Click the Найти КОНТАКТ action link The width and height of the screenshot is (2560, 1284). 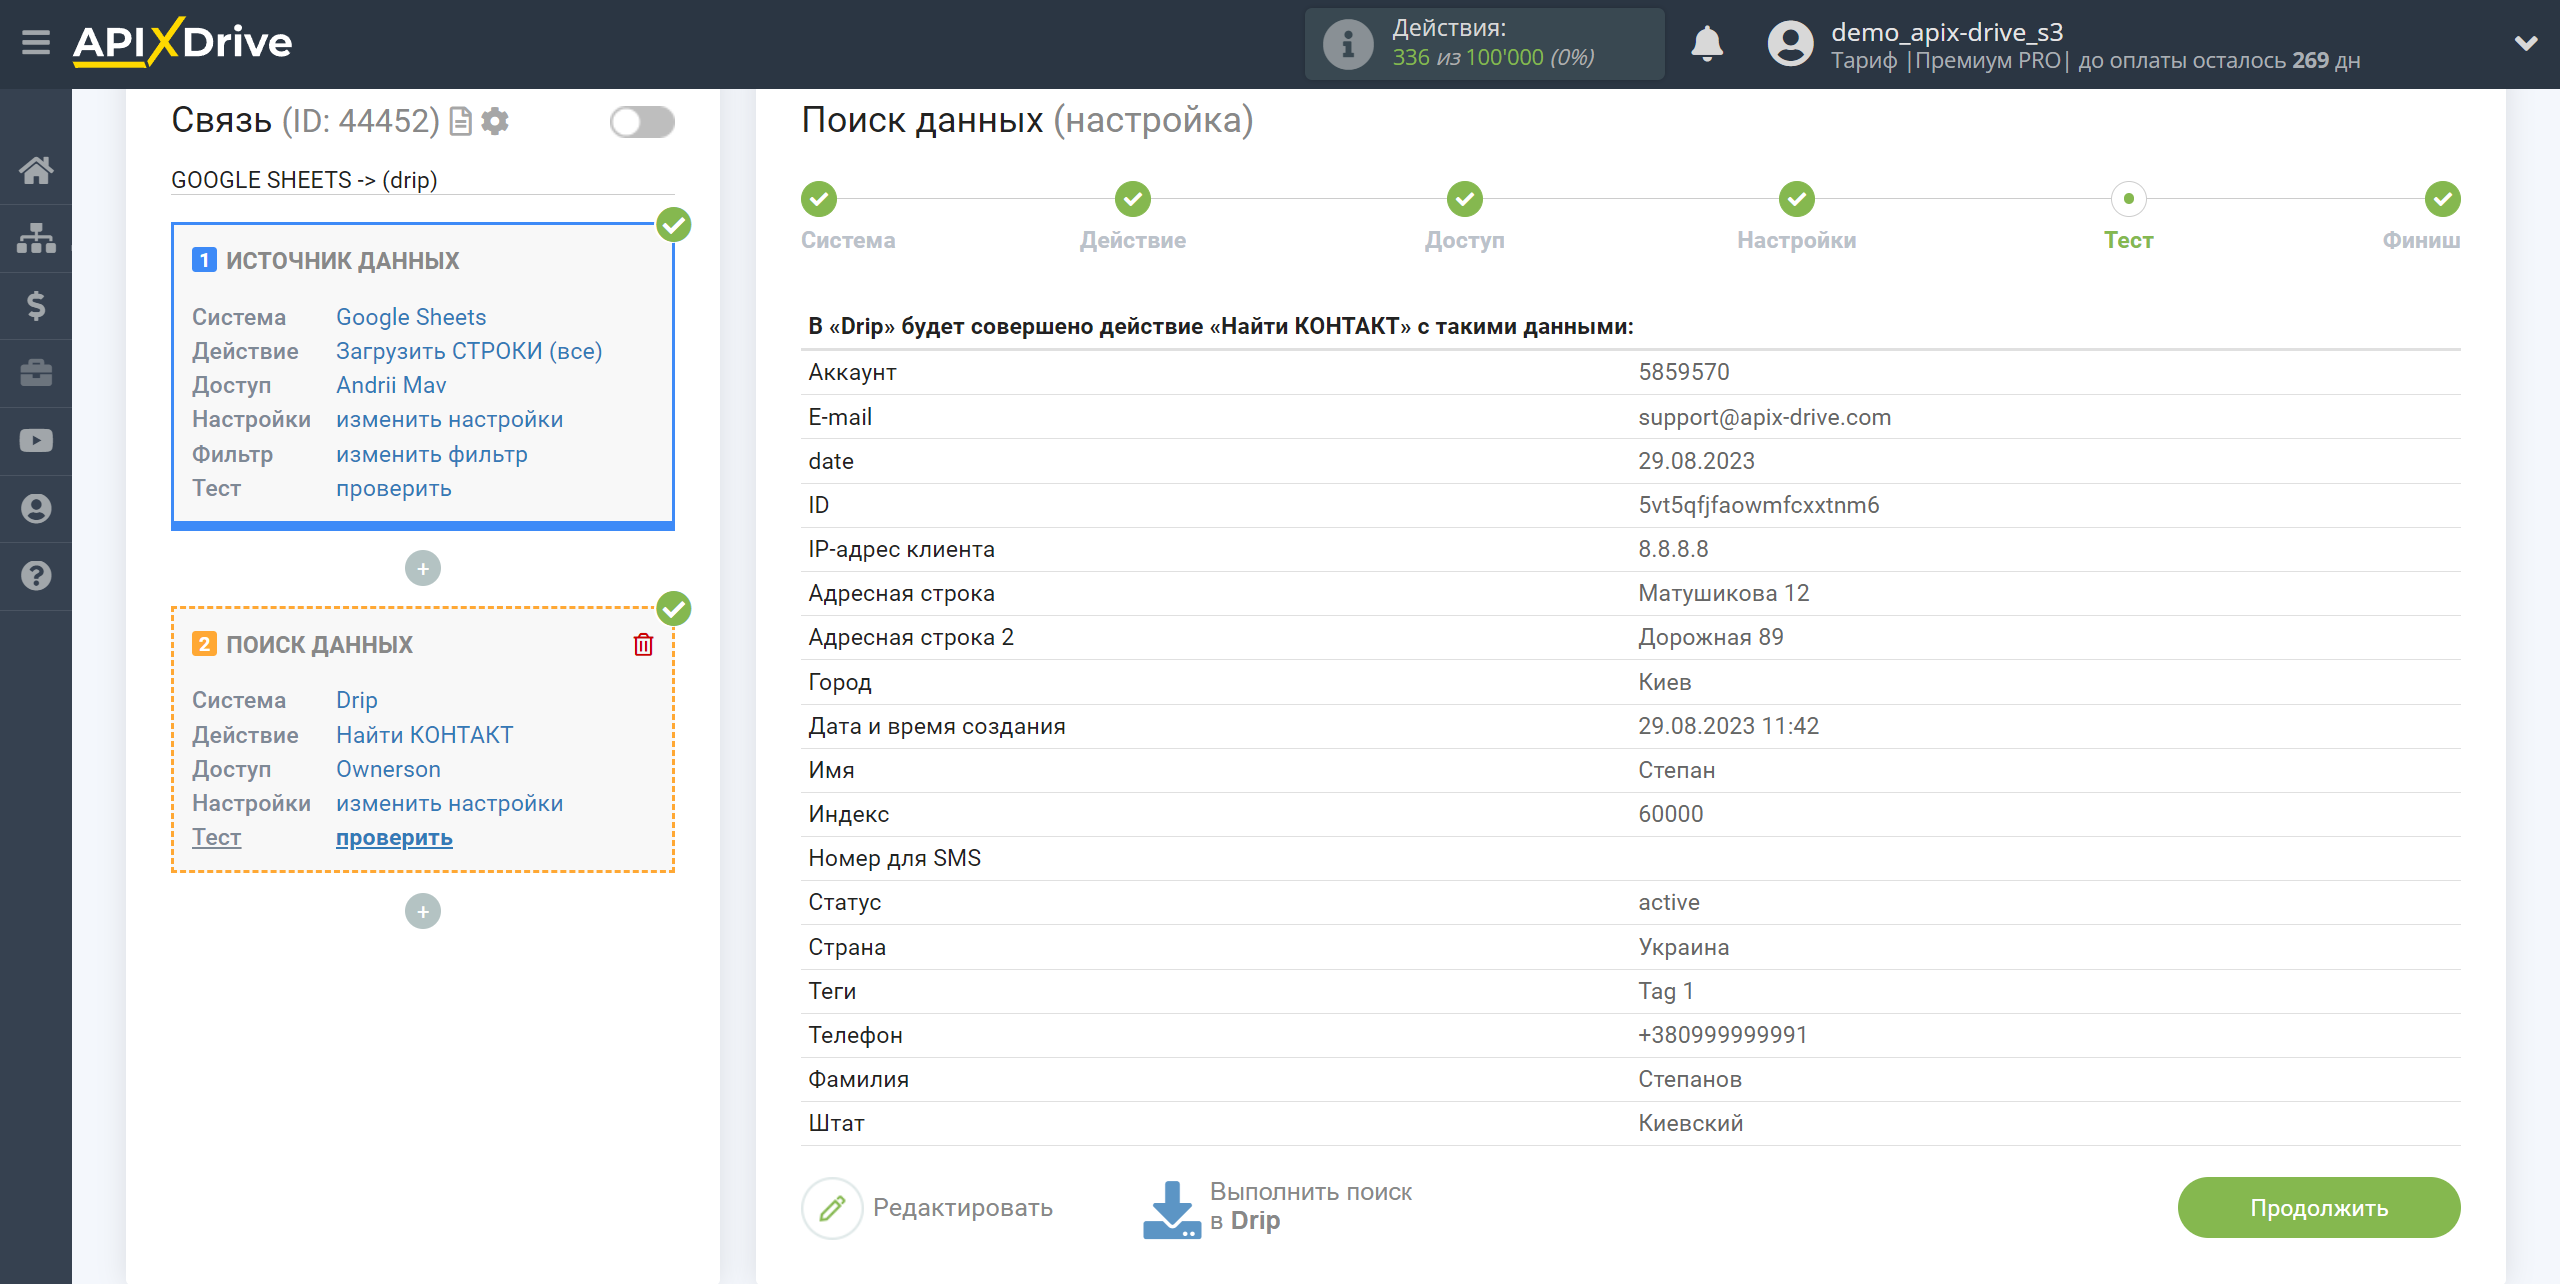click(425, 735)
